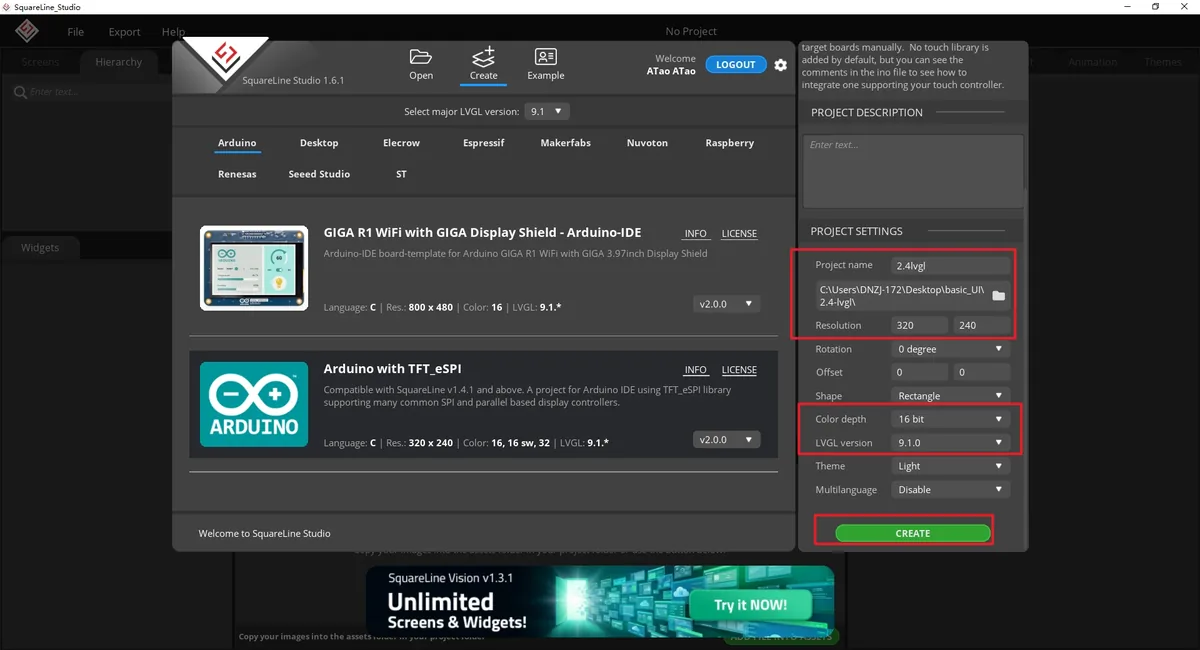Switch to the Screens tab
The image size is (1200, 650).
pos(40,62)
